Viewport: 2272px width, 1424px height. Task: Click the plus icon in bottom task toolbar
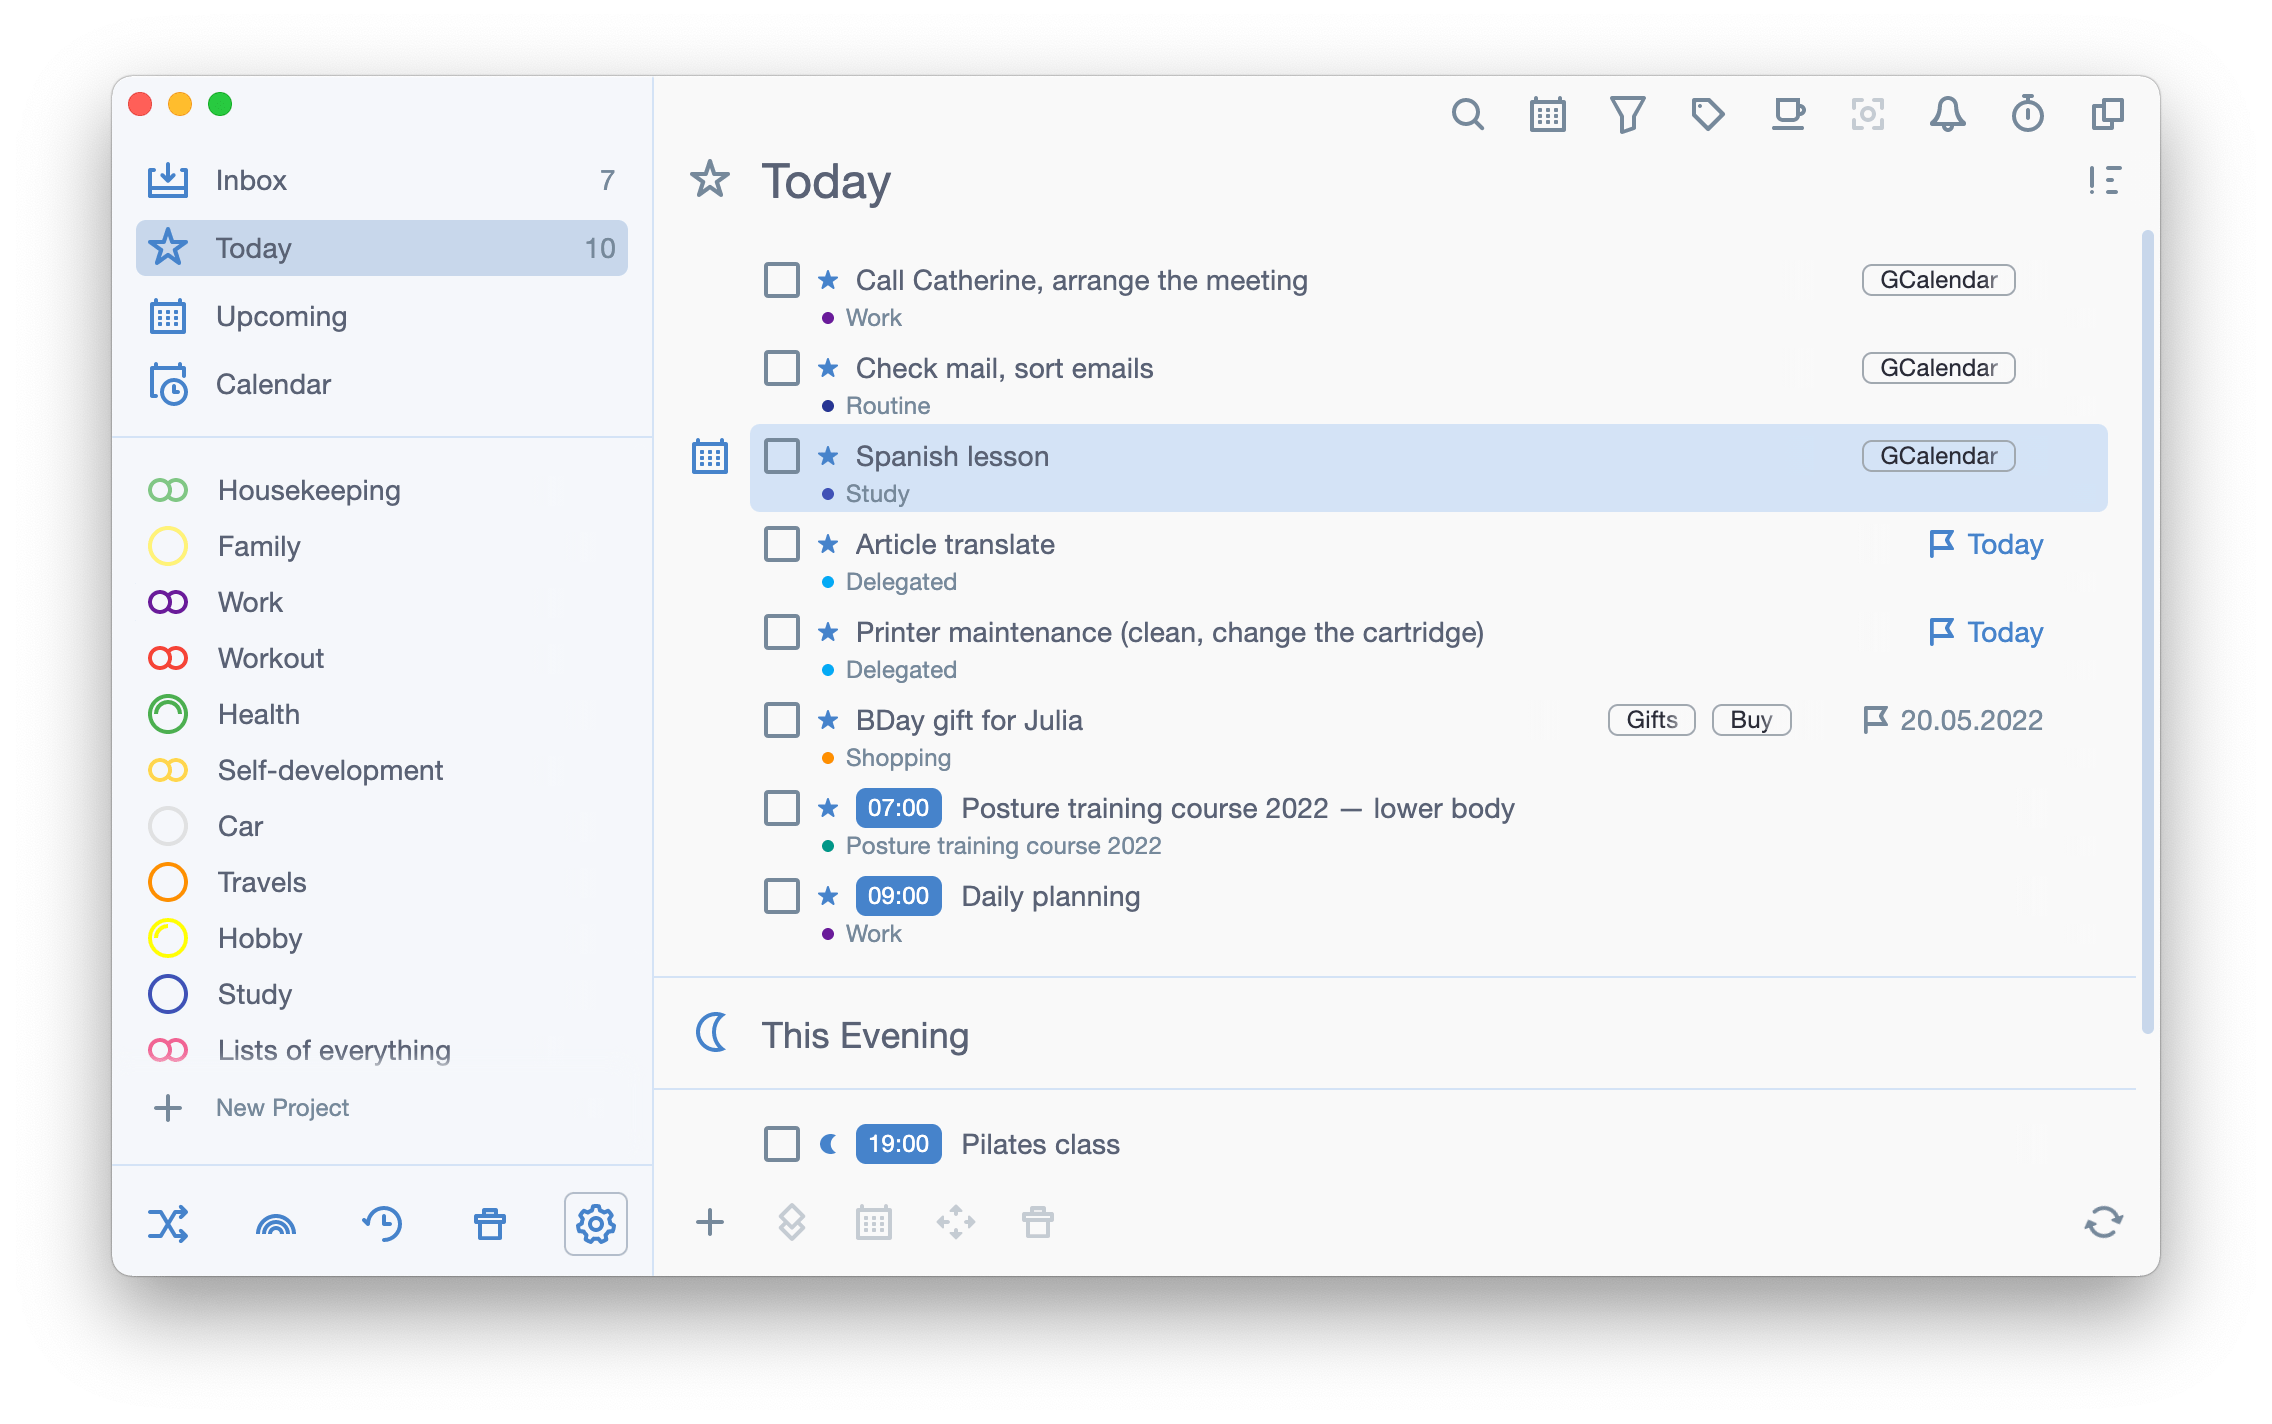pyautogui.click(x=710, y=1222)
